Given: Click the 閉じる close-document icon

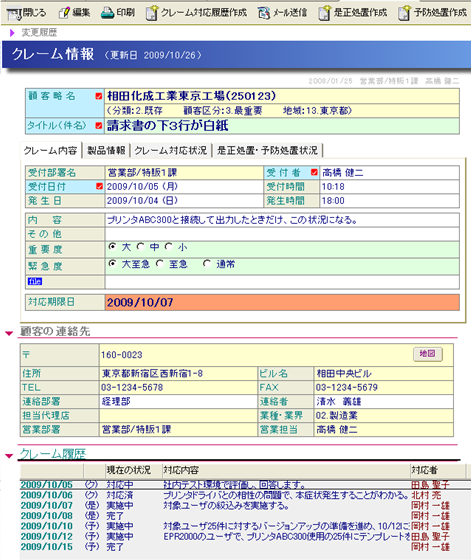Looking at the screenshot, I should click(14, 14).
